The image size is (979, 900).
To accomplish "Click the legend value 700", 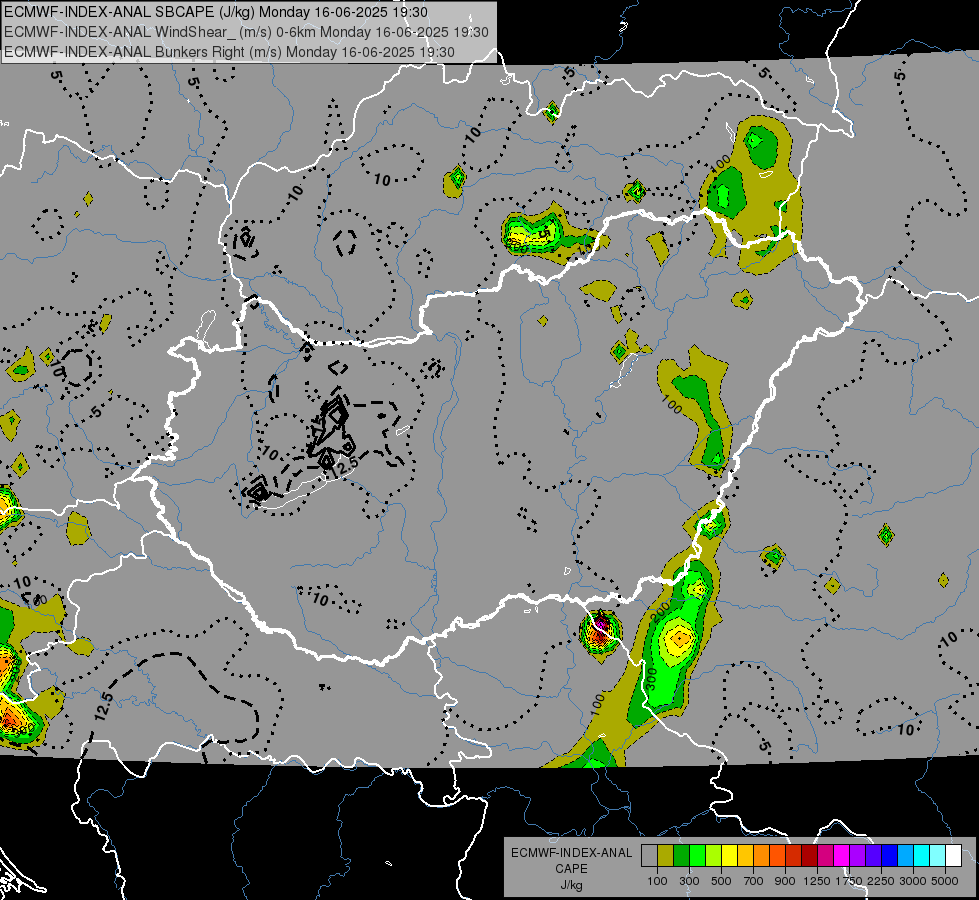I will pos(754,881).
